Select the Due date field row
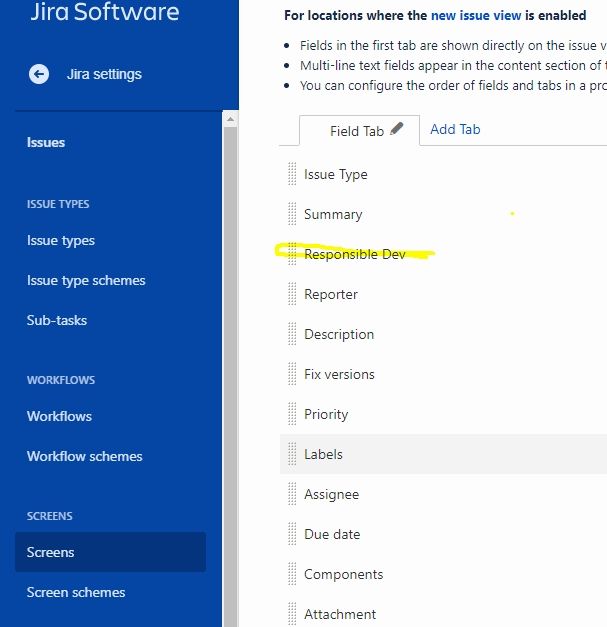The image size is (607, 627). tap(443, 534)
